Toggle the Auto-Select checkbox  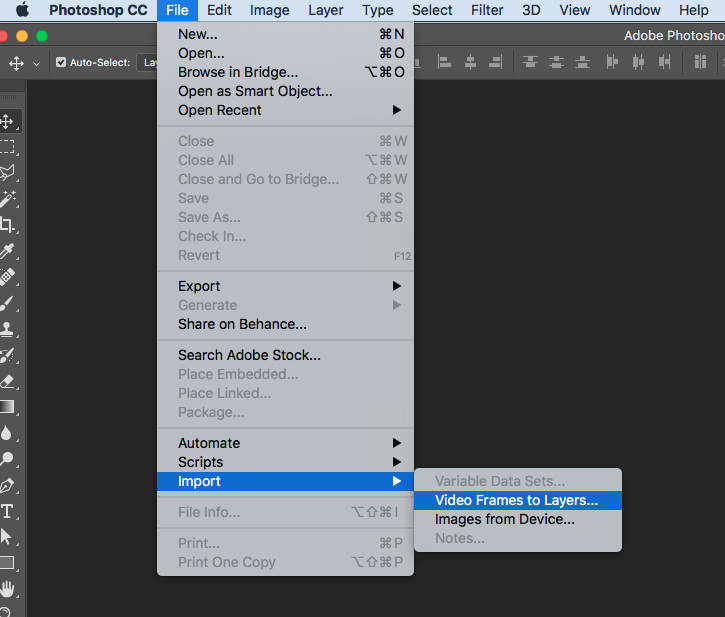tap(61, 62)
